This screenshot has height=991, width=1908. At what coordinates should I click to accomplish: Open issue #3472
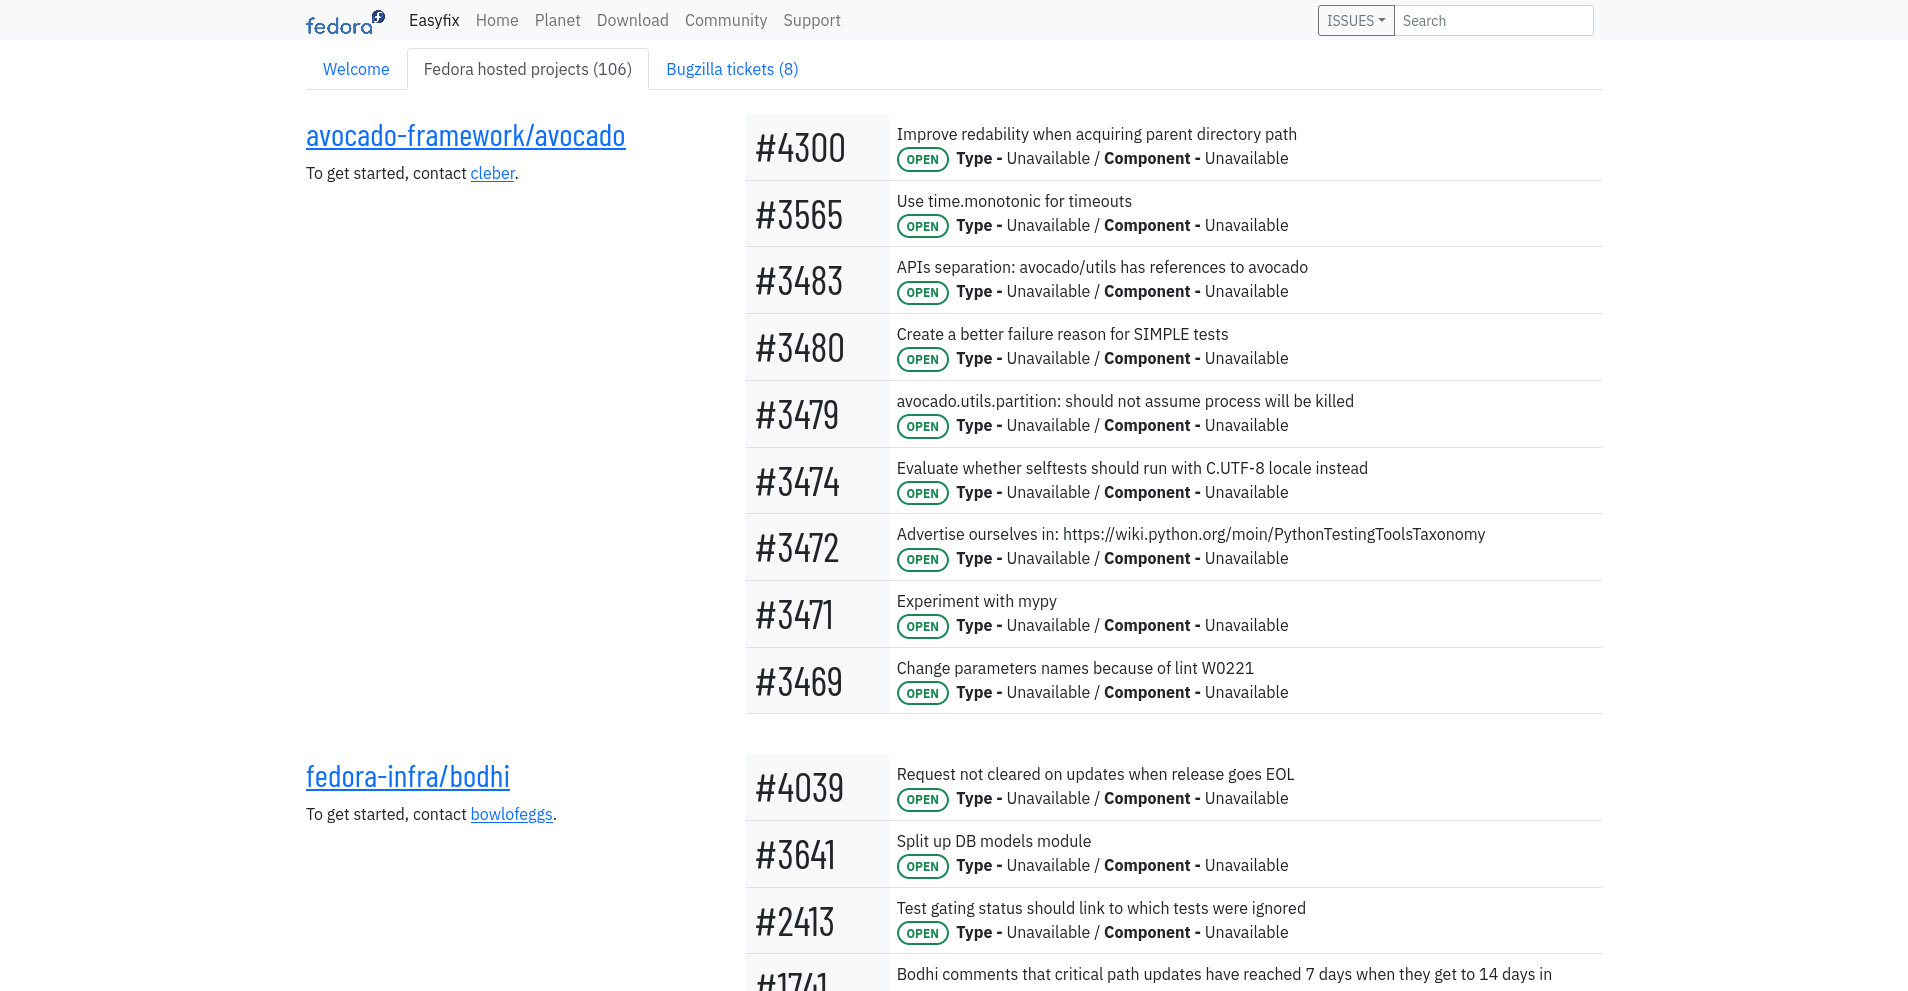pos(797,548)
